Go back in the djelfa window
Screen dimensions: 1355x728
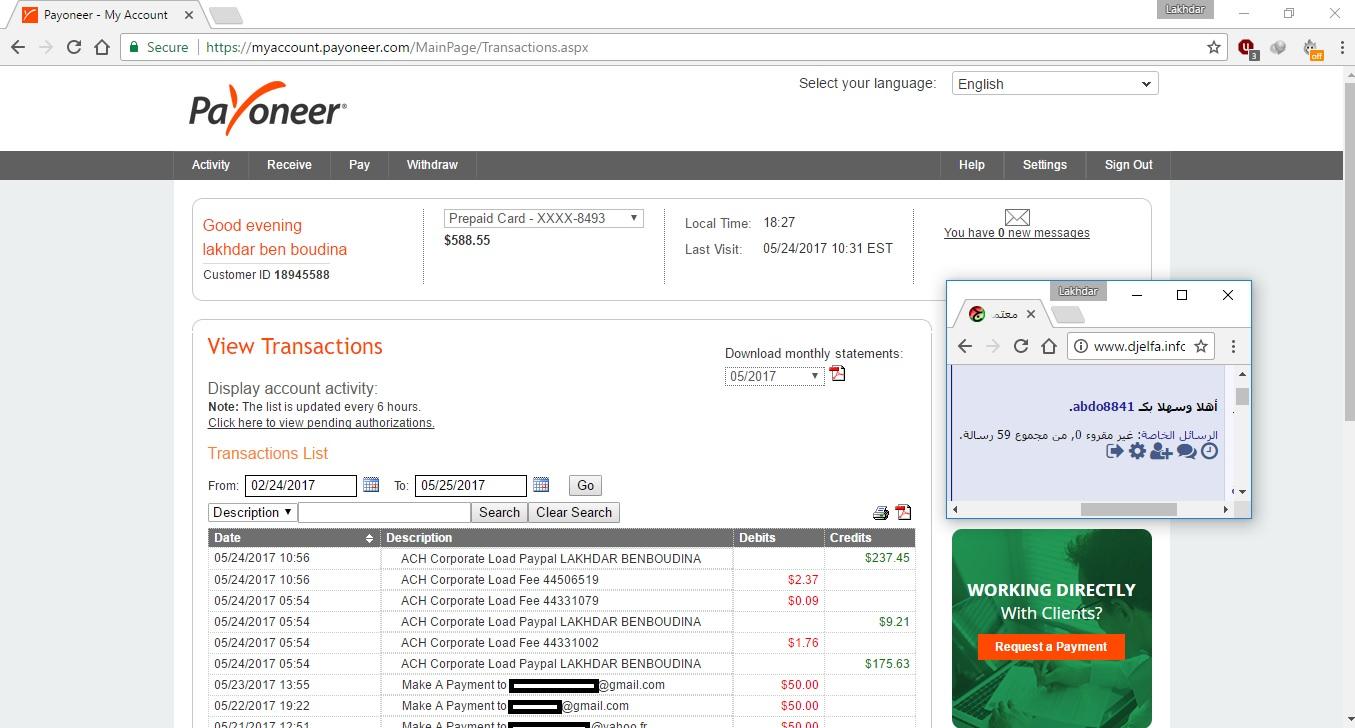coord(964,346)
